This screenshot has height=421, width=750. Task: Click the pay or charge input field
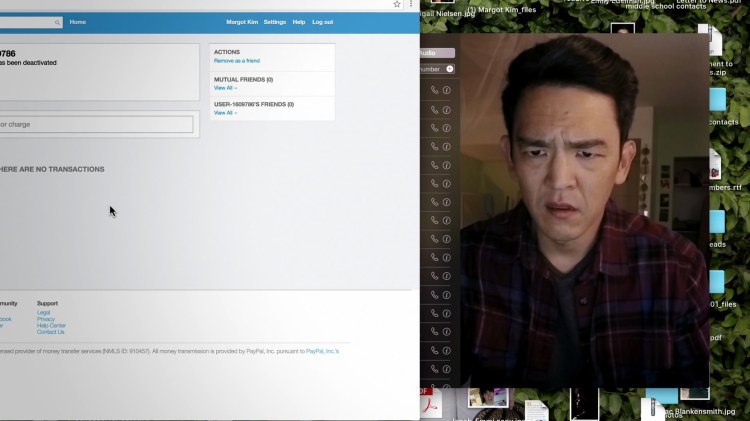tap(95, 125)
